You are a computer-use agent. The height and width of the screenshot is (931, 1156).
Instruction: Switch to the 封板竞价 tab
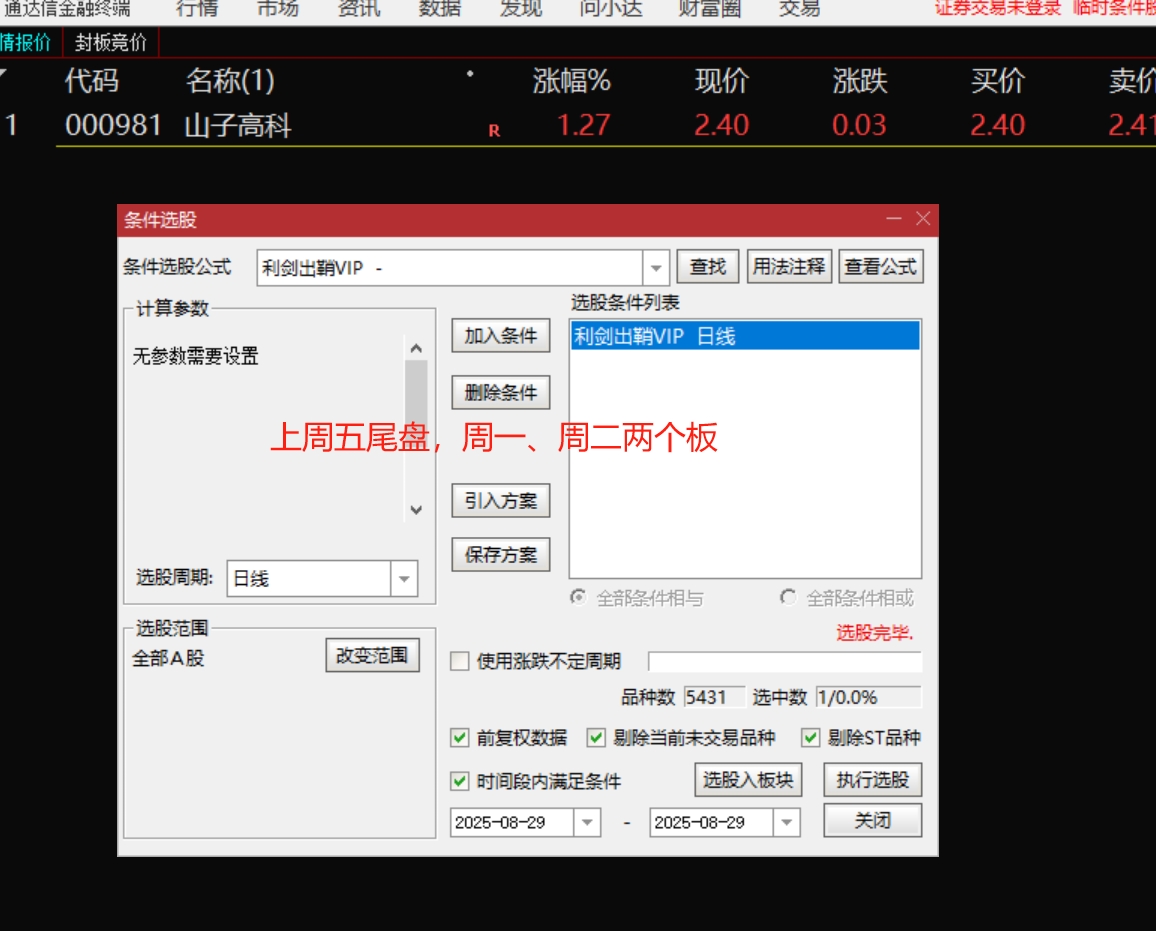(x=111, y=42)
